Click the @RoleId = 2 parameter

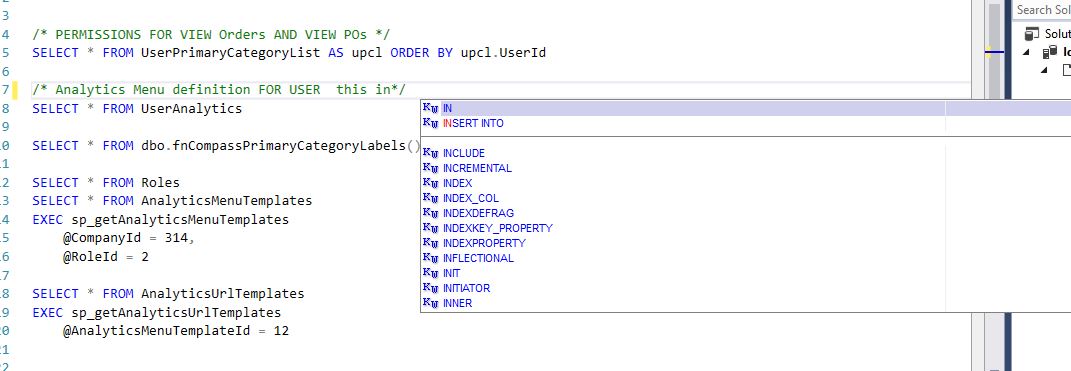106,257
